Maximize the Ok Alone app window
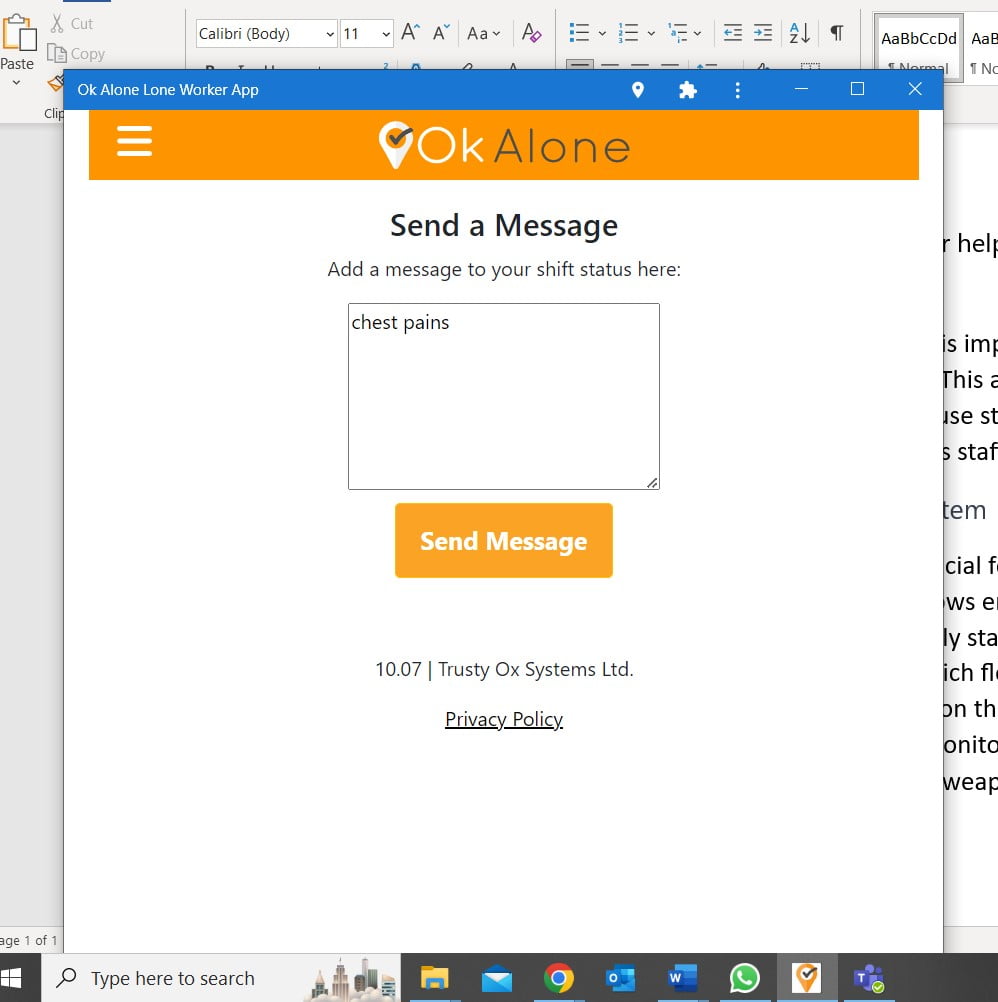The width and height of the screenshot is (998, 1002). [x=857, y=89]
